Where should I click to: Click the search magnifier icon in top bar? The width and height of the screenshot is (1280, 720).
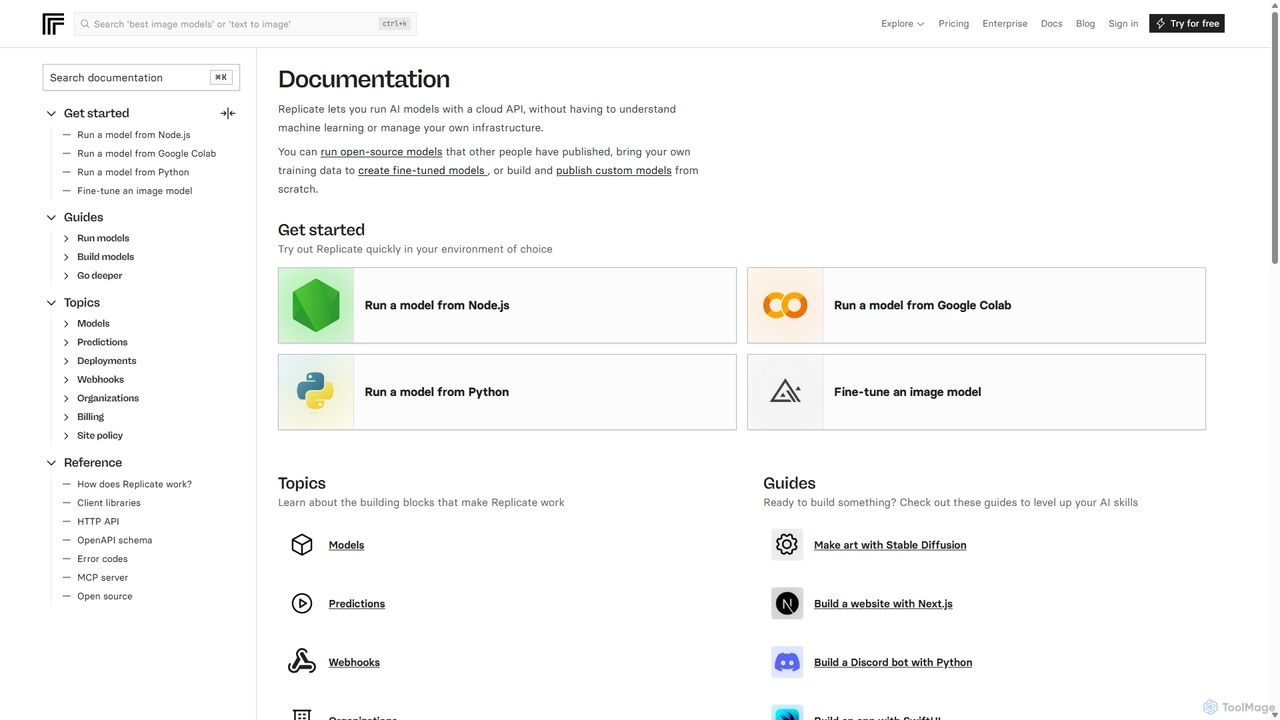[x=85, y=24]
